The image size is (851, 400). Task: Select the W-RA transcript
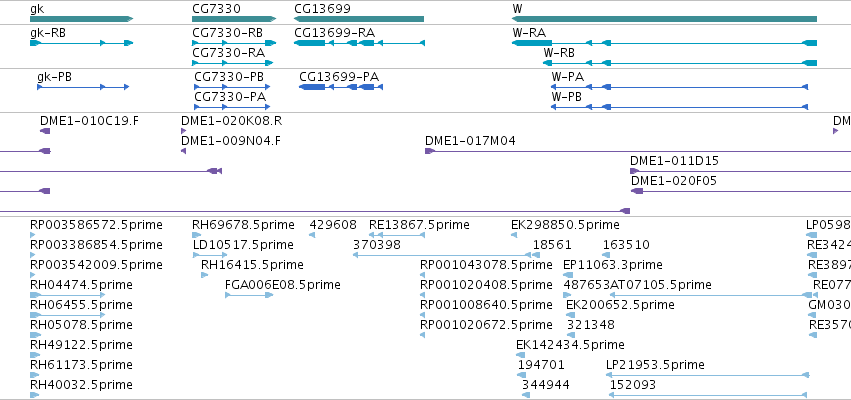(664, 43)
